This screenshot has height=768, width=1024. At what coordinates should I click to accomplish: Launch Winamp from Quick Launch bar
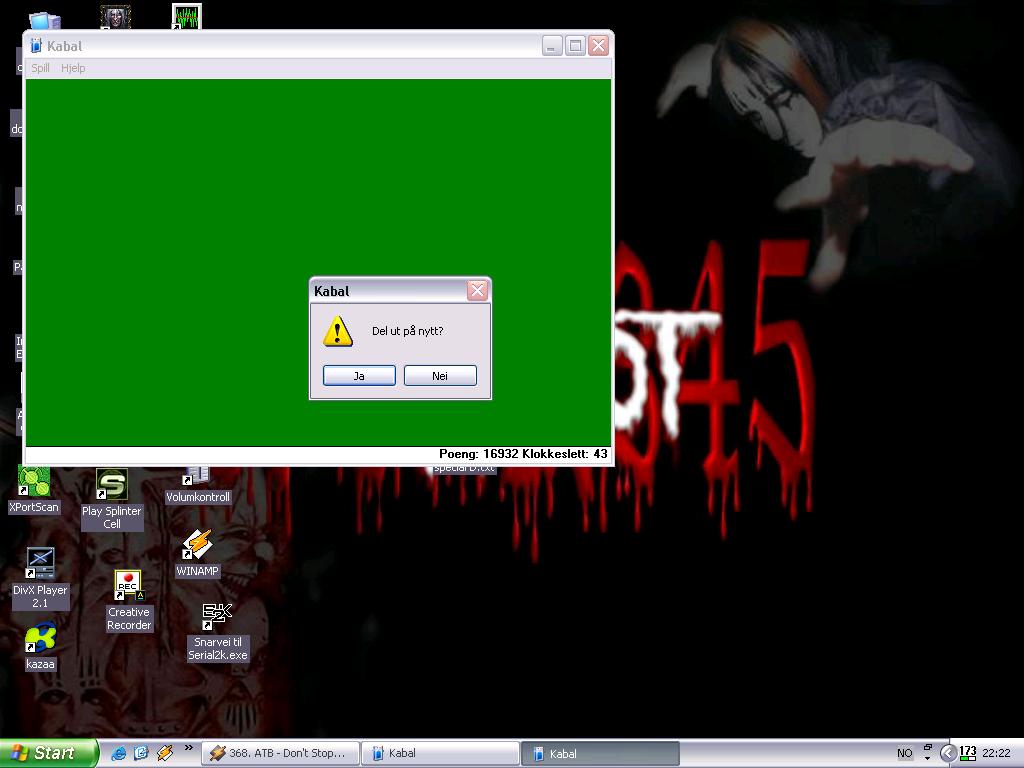pos(165,753)
